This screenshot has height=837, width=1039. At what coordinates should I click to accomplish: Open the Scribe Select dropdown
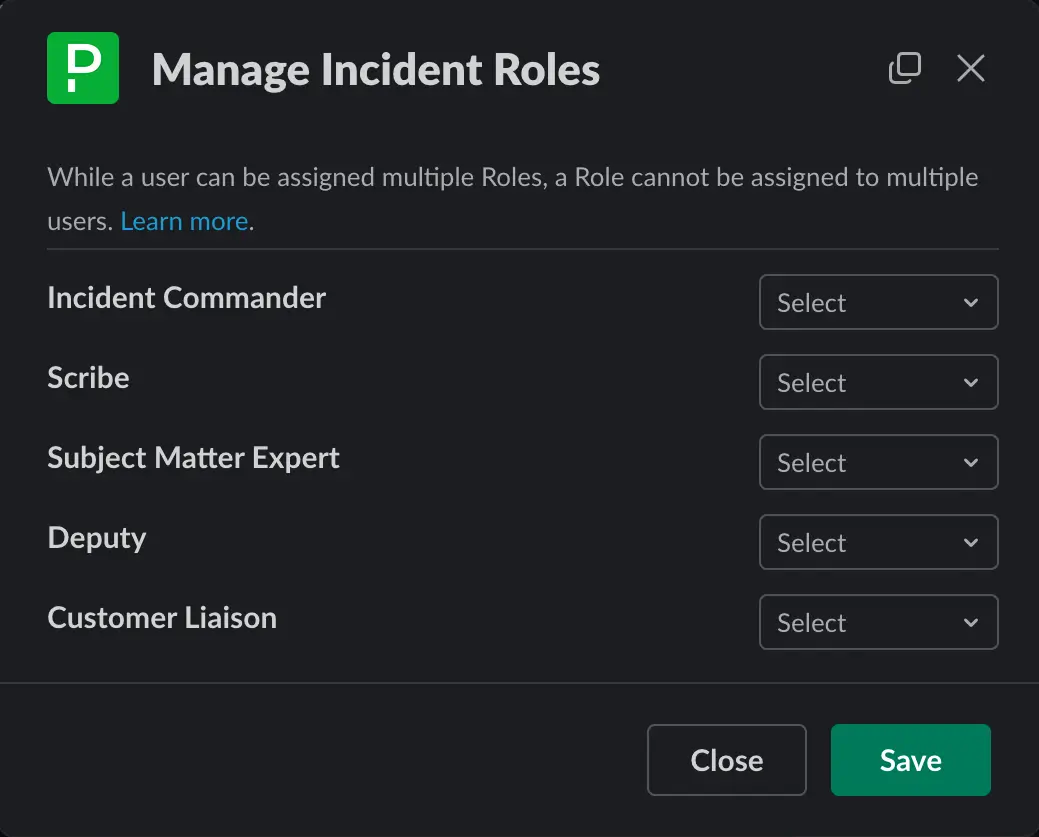click(878, 382)
